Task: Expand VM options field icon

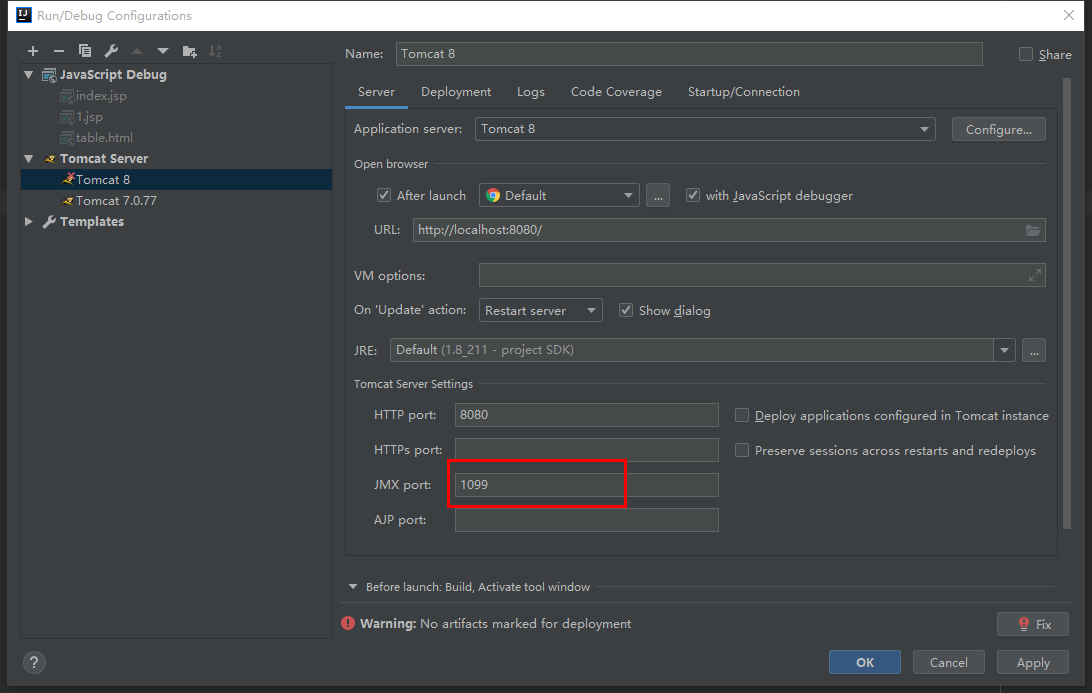Action: 1035,275
